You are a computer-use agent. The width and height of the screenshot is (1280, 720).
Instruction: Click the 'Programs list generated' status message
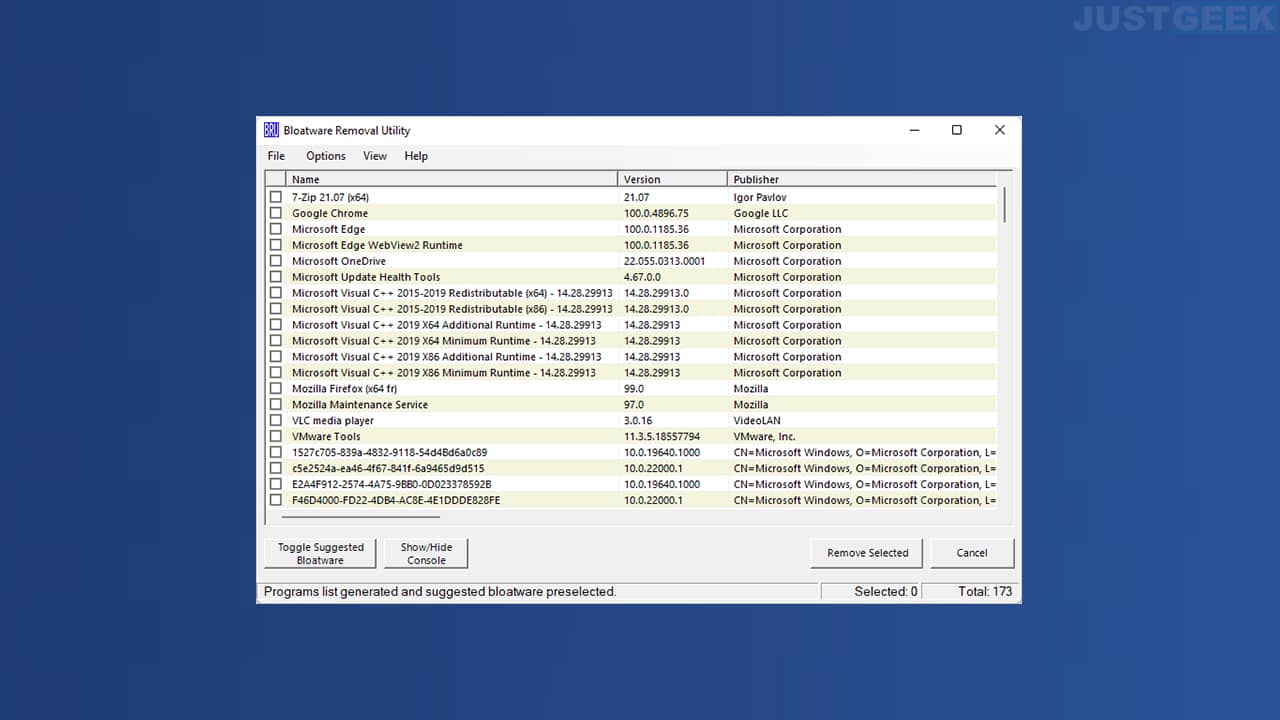pyautogui.click(x=440, y=592)
